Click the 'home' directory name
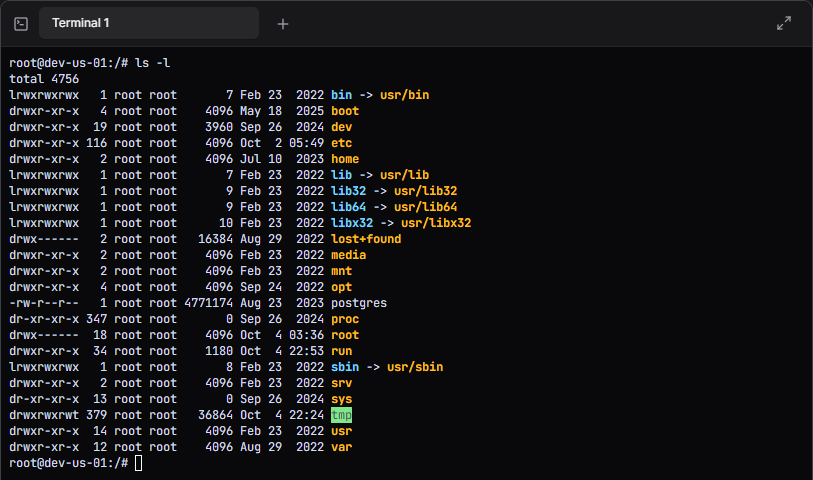Viewport: 813px width, 480px height. 345,159
